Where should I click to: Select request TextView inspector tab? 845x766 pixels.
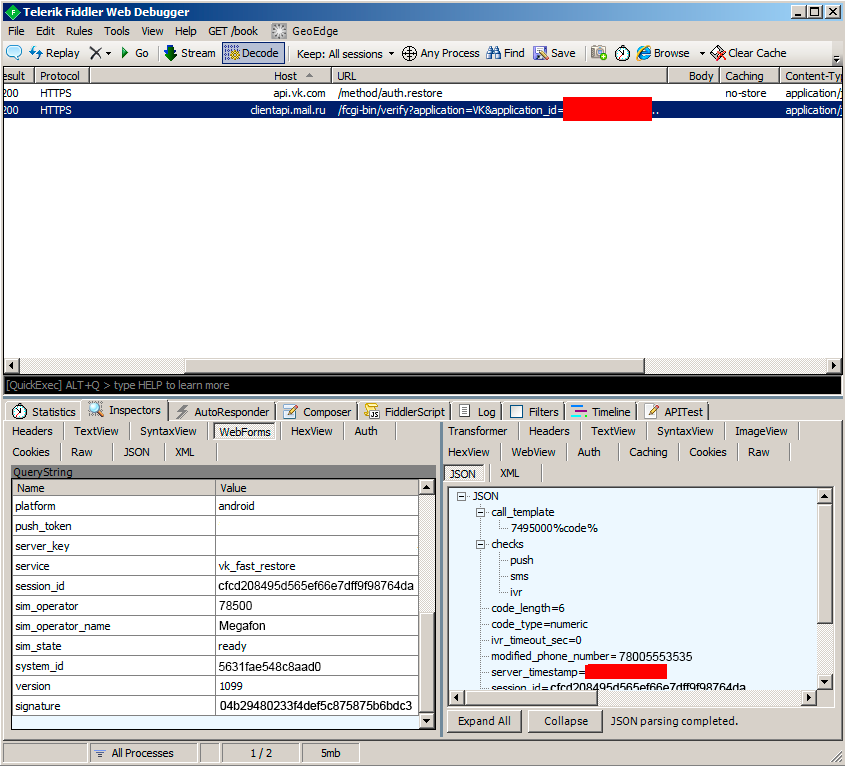click(96, 431)
